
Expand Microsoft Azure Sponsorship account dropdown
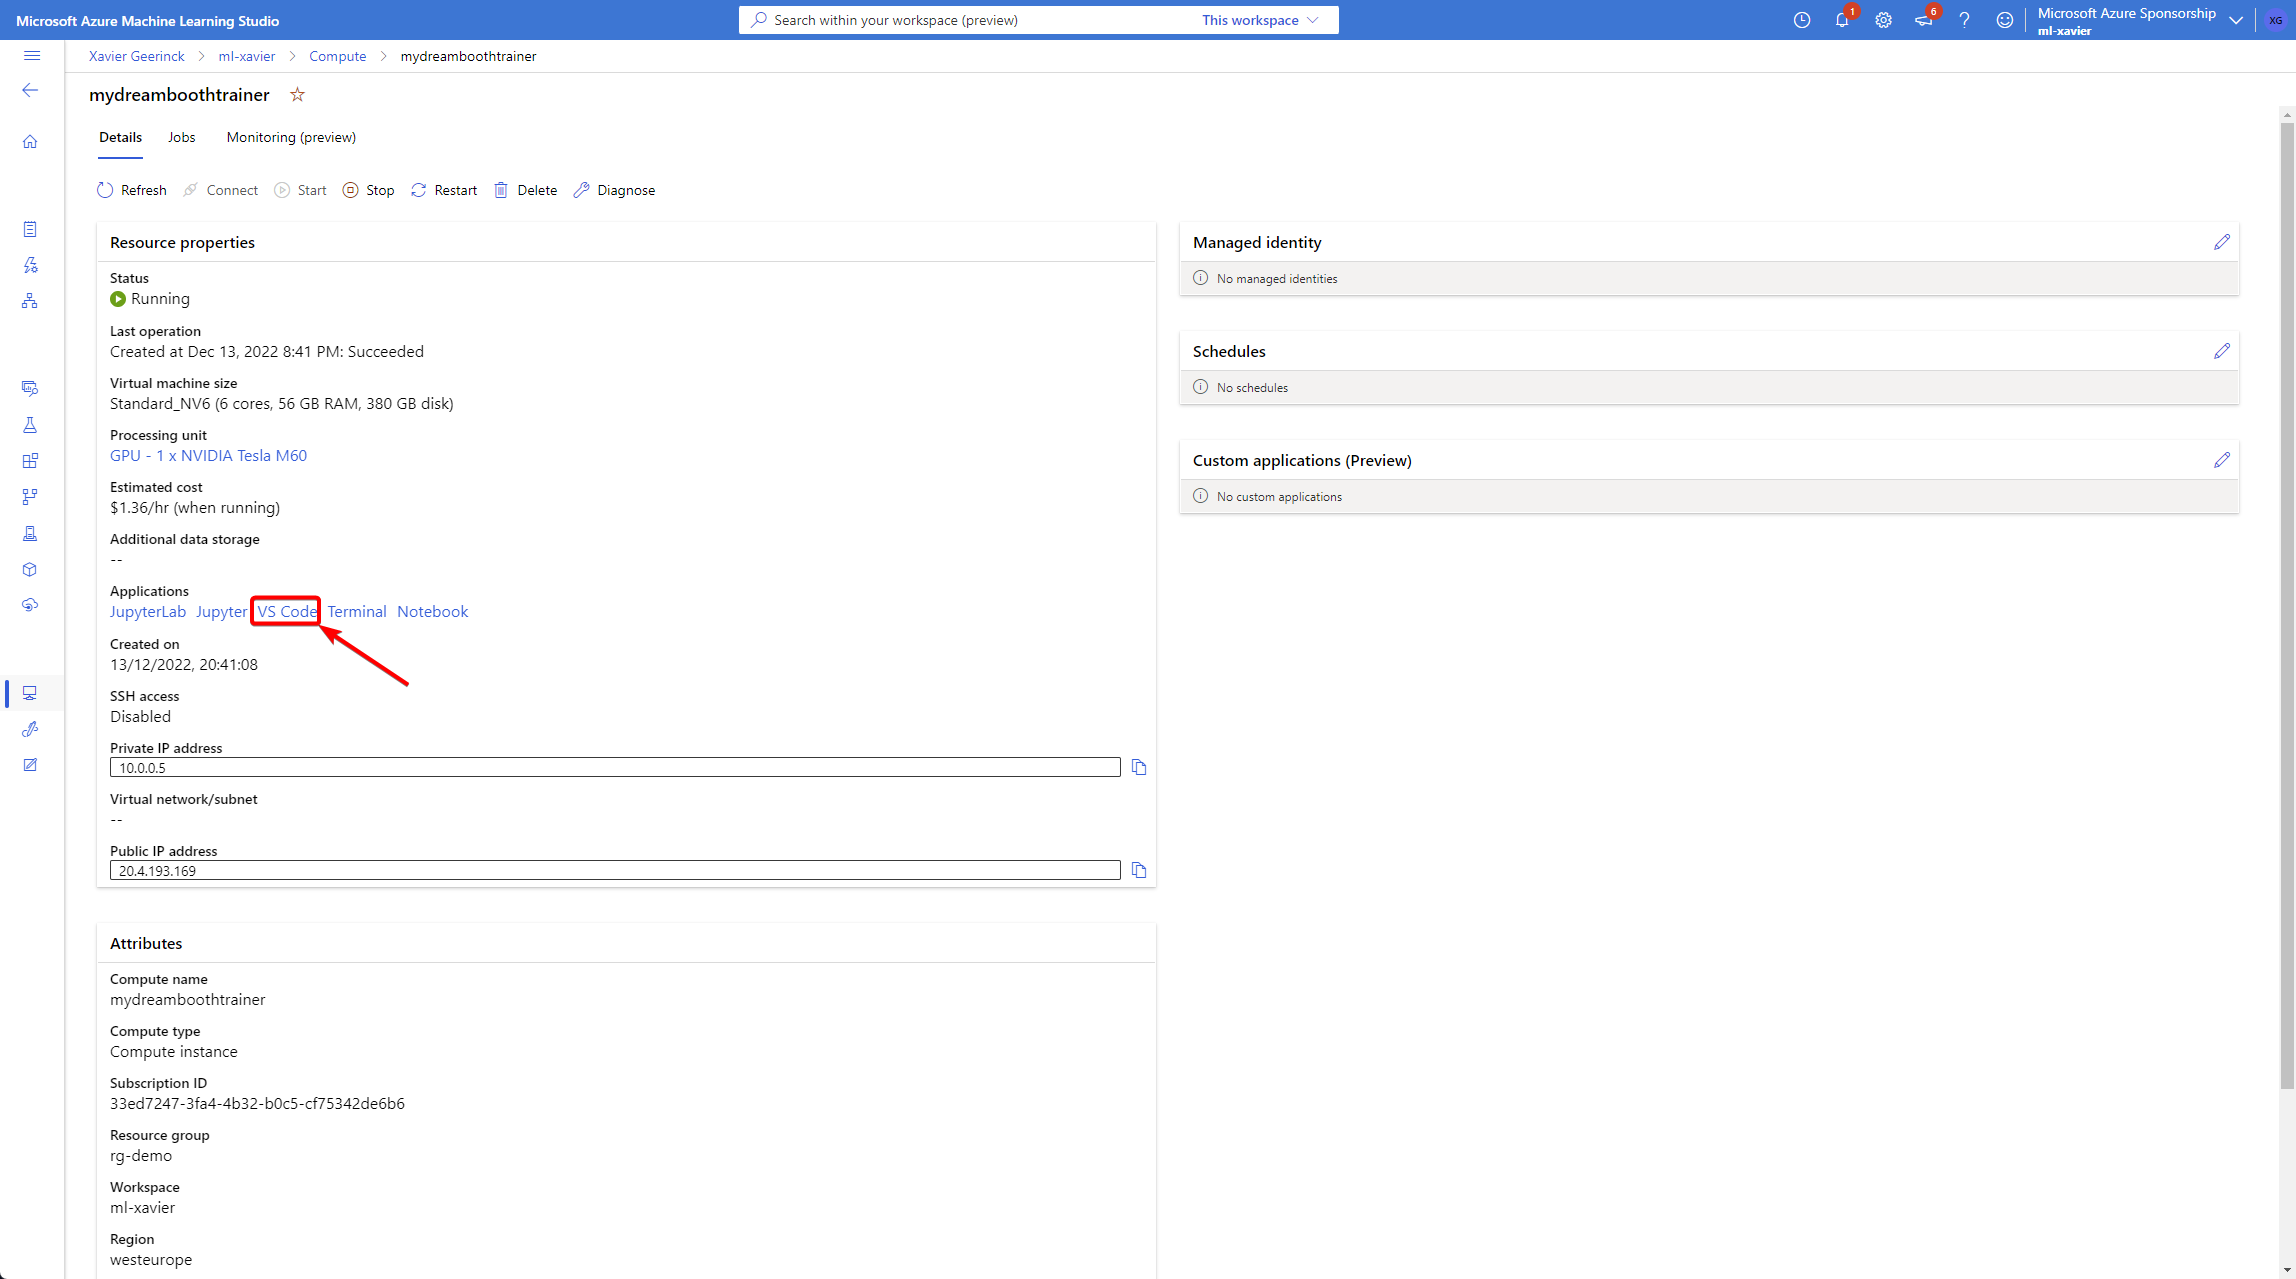click(2235, 20)
